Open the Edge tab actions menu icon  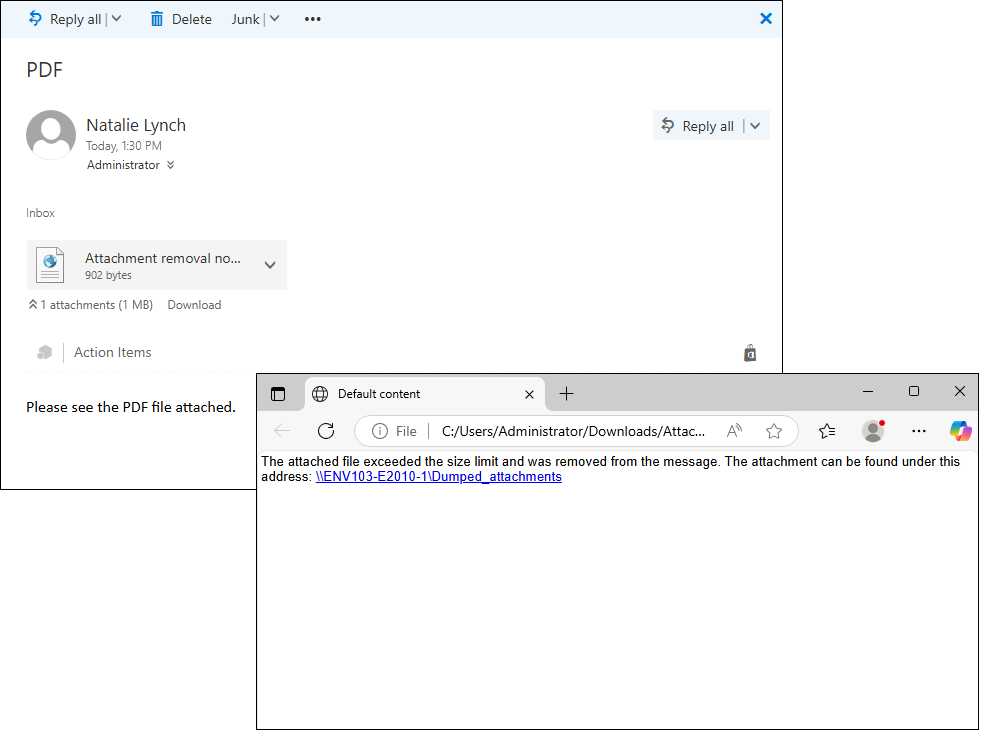pyautogui.click(x=278, y=394)
